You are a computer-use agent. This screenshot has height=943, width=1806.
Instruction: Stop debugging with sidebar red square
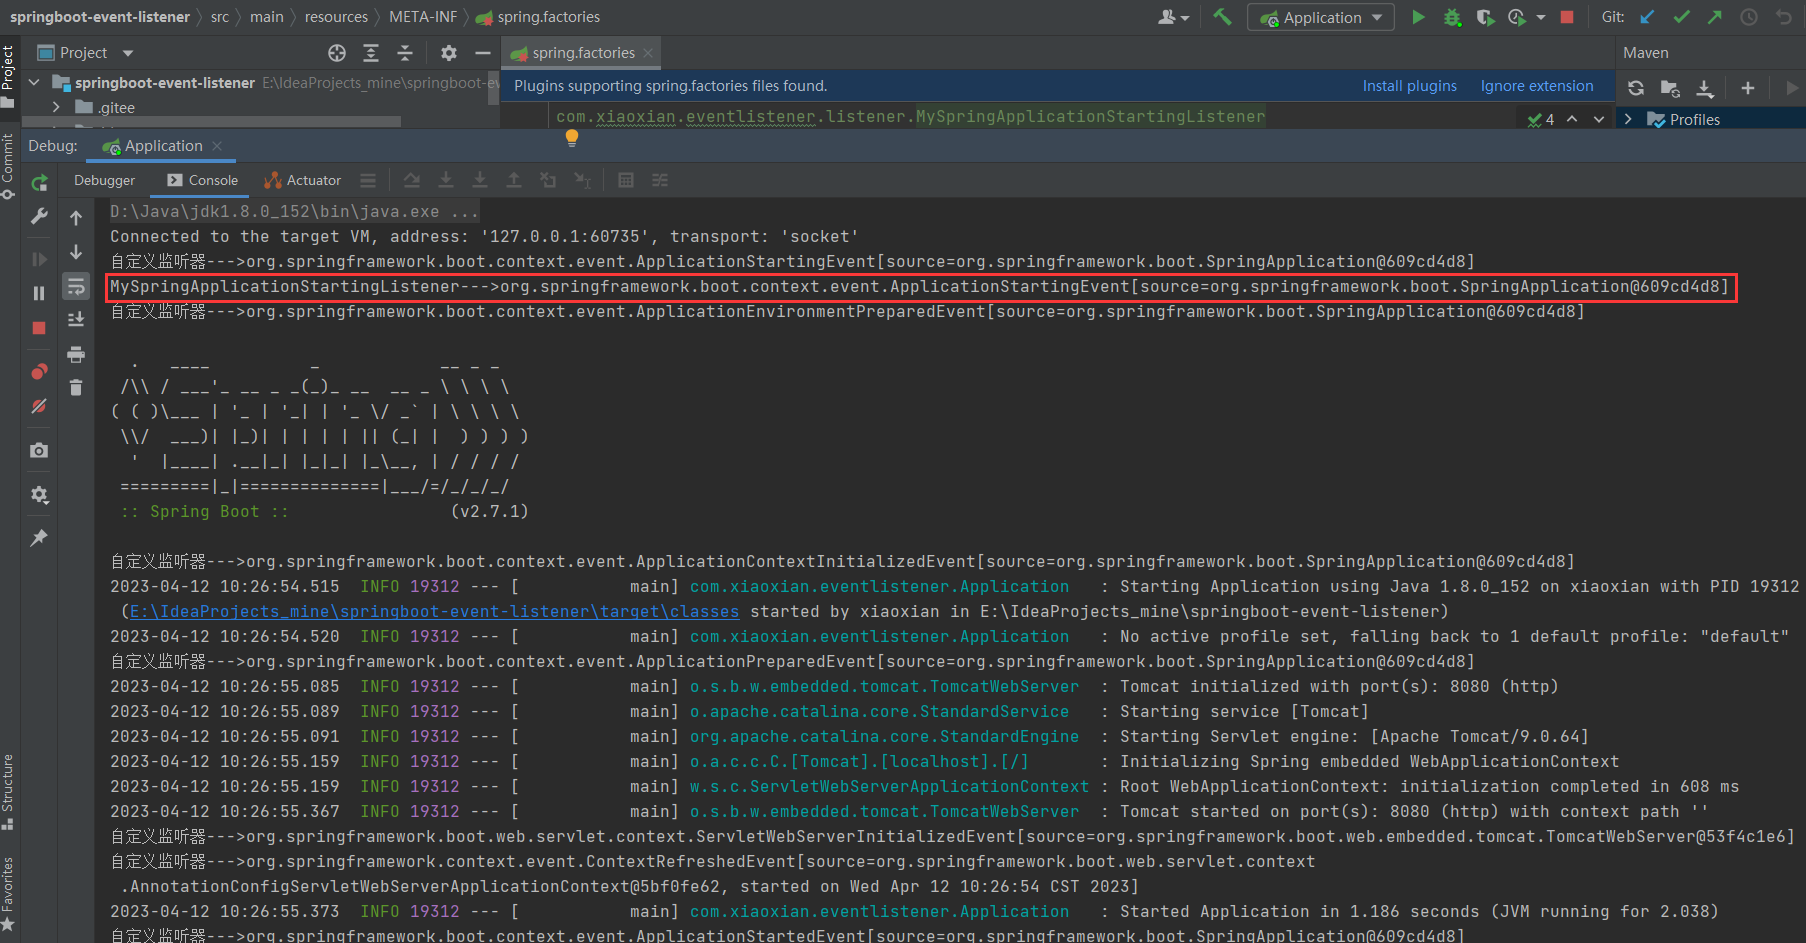pos(39,328)
